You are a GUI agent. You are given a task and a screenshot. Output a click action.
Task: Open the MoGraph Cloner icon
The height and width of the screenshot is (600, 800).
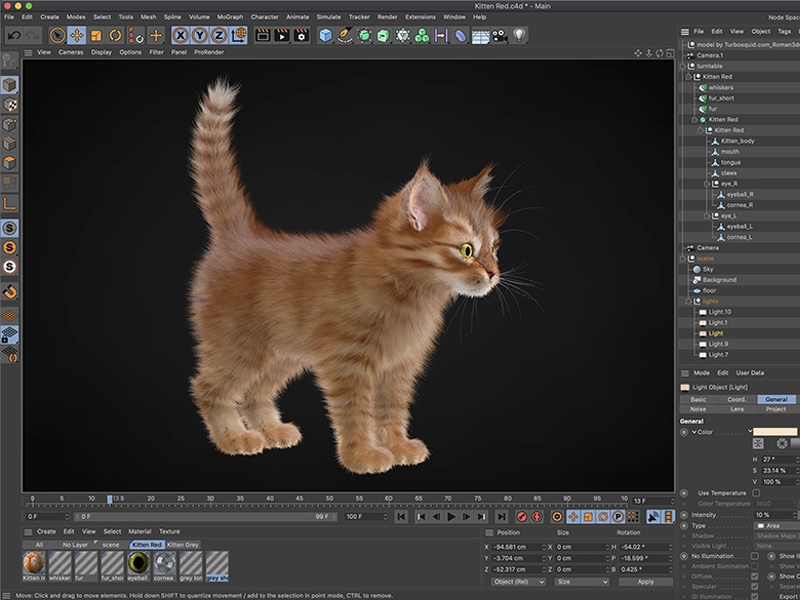pyautogui.click(x=422, y=35)
